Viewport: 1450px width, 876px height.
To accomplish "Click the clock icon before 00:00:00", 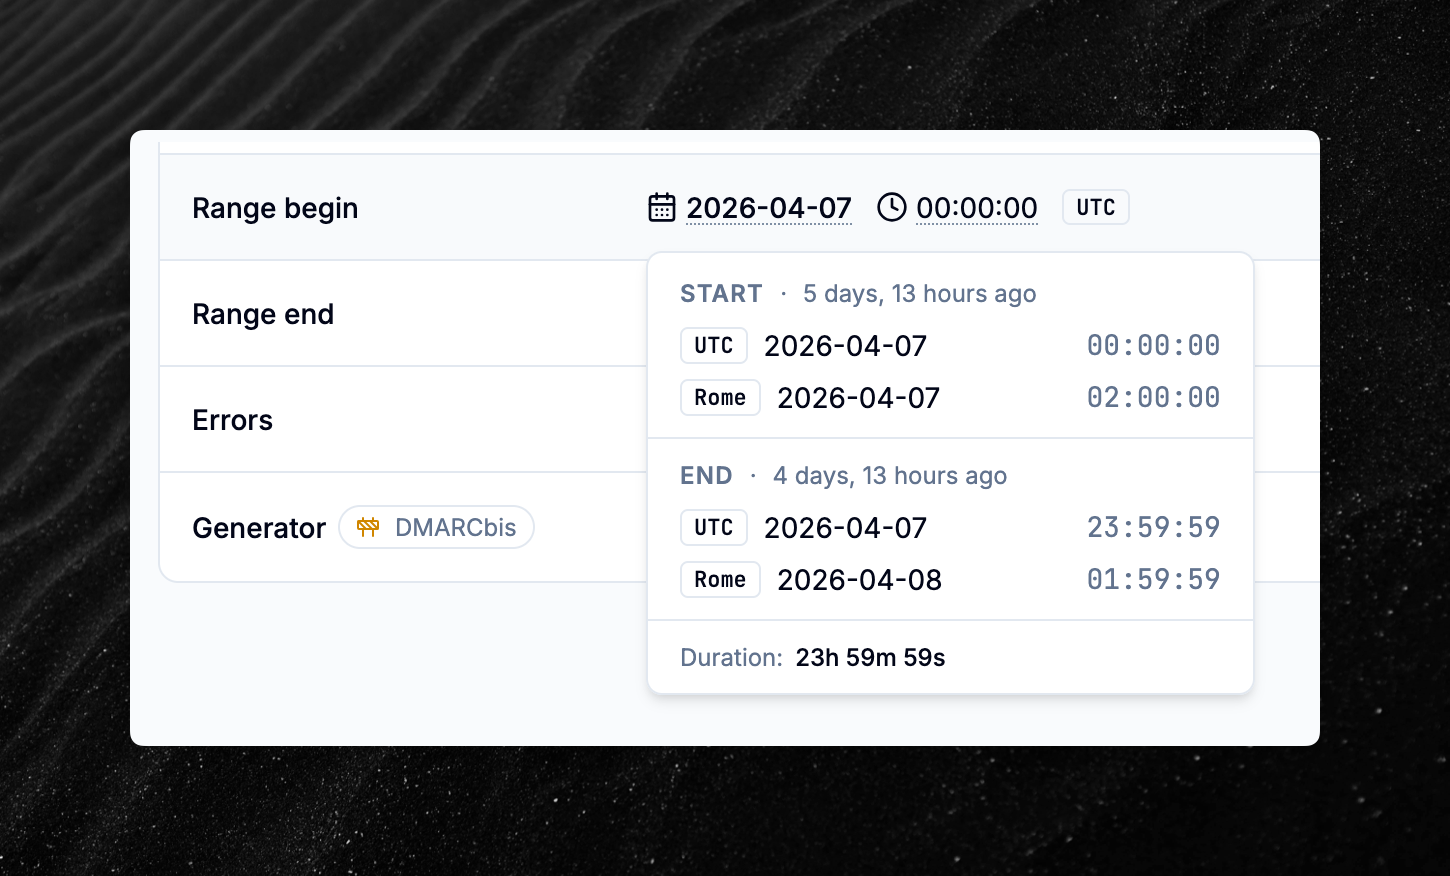I will coord(891,207).
